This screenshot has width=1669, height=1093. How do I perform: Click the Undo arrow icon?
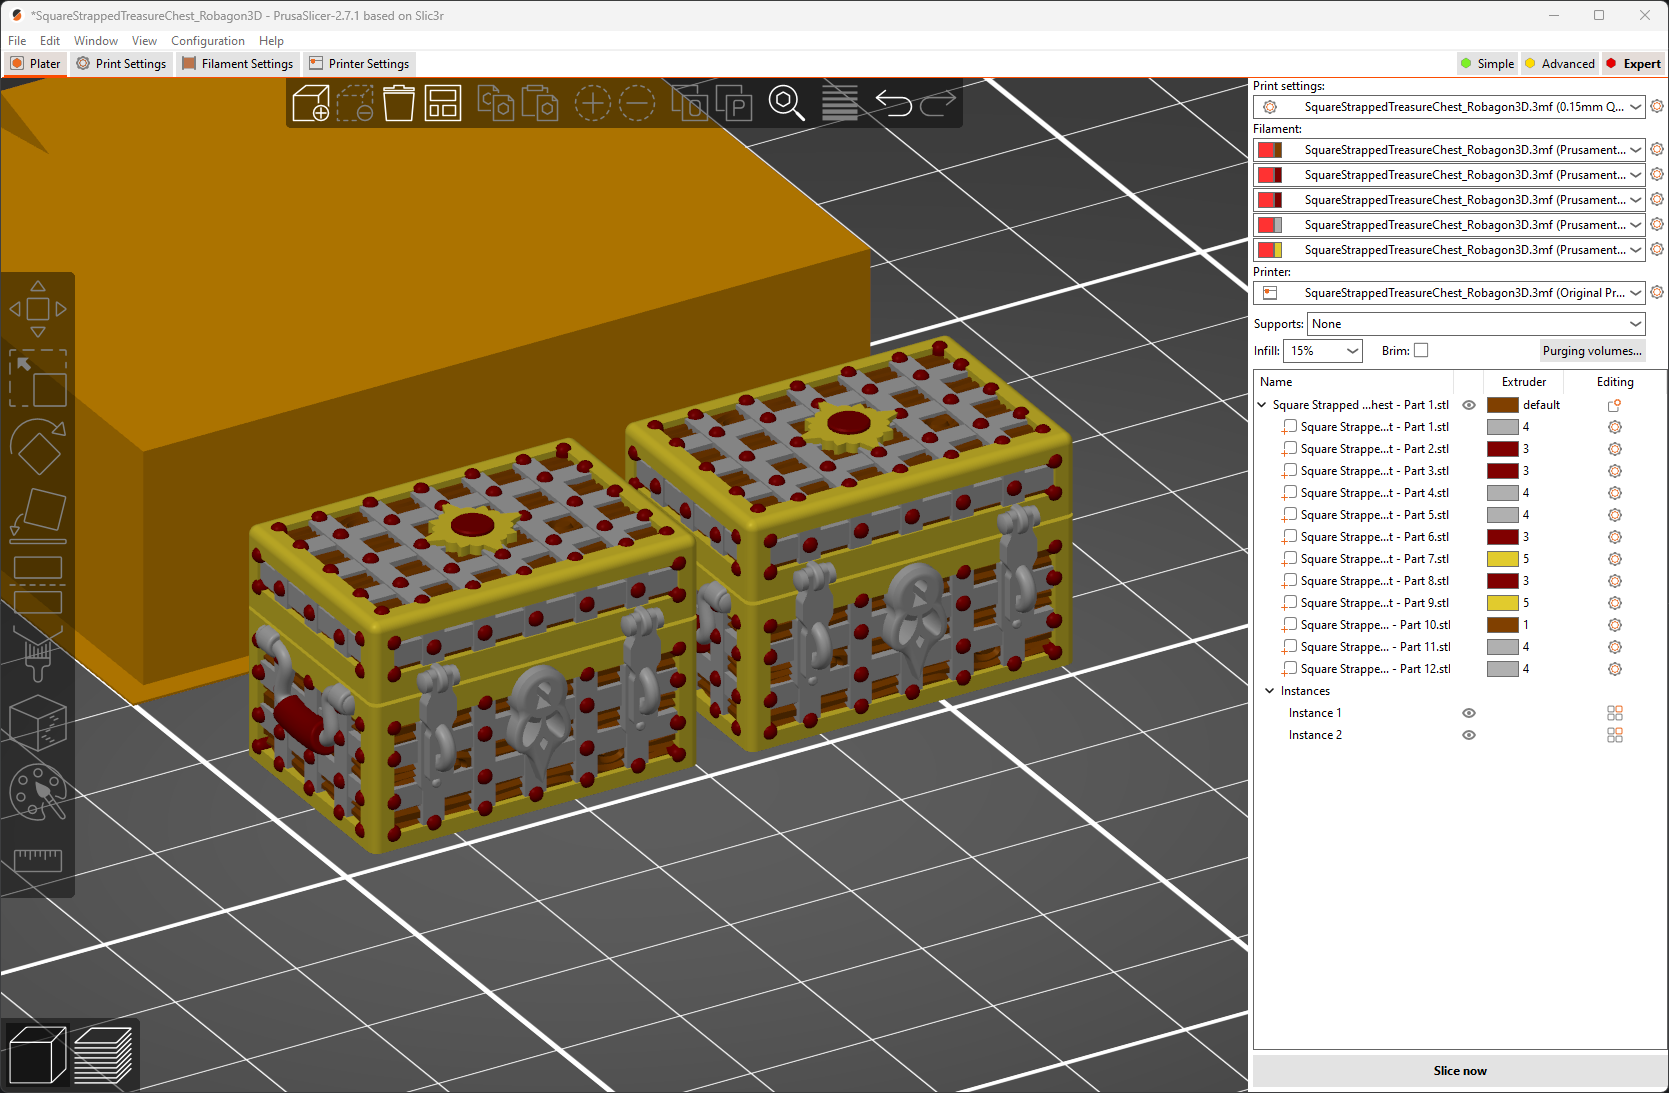tap(893, 103)
